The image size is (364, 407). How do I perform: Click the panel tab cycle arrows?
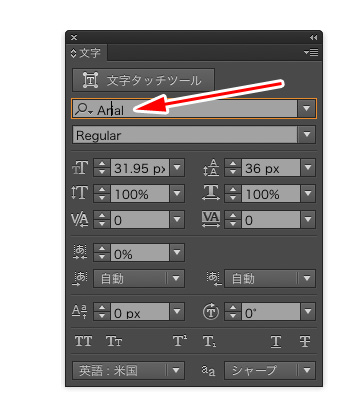74,53
